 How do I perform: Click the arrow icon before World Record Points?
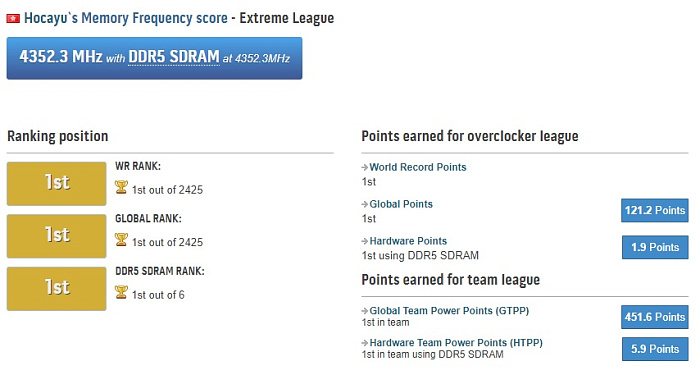point(365,167)
